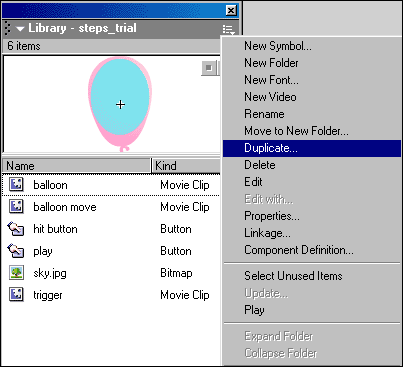The width and height of the screenshot is (403, 367).
Task: Click the balloon movie clip icon
Action: coord(16,184)
